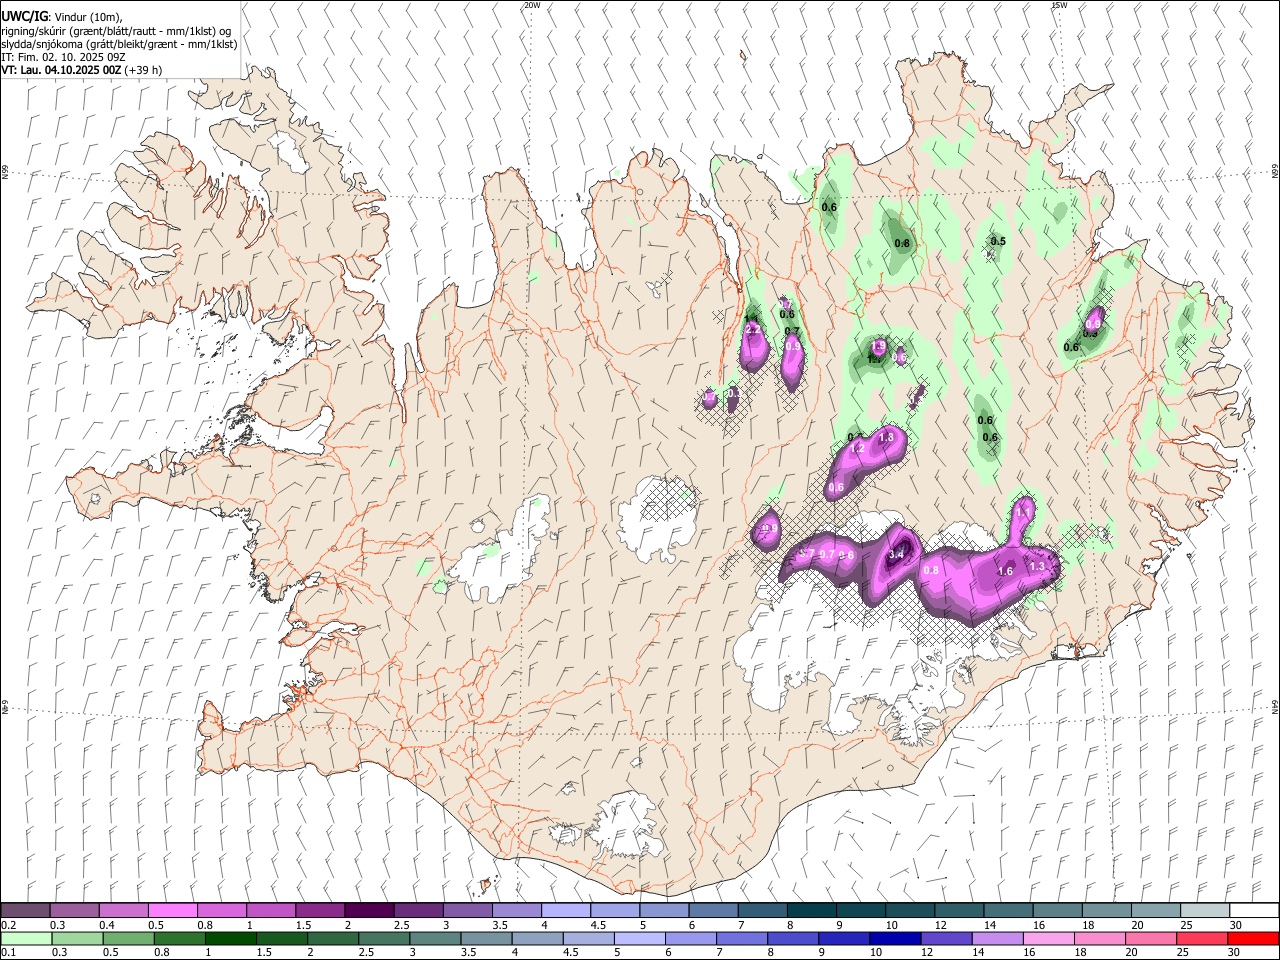Pick bottom-row light green swatch after 0.1
This screenshot has height=960, width=1280.
27,939
